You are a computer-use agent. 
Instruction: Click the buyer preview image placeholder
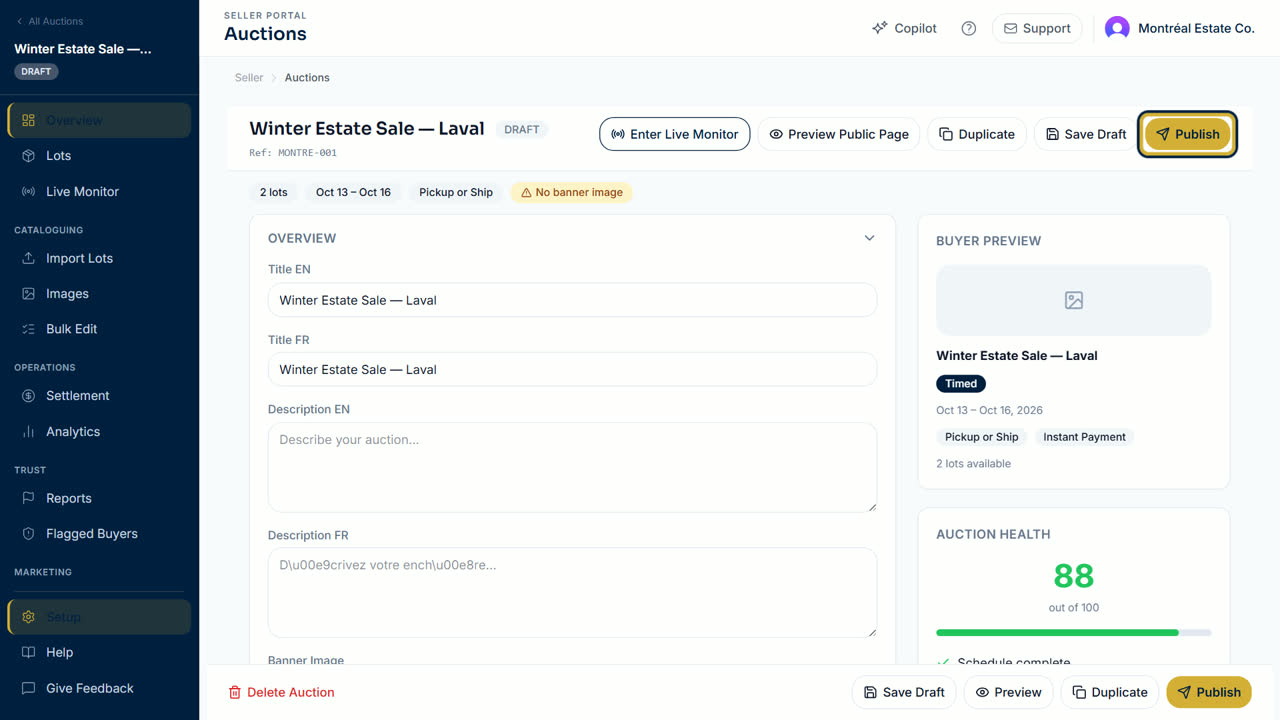click(1073, 300)
